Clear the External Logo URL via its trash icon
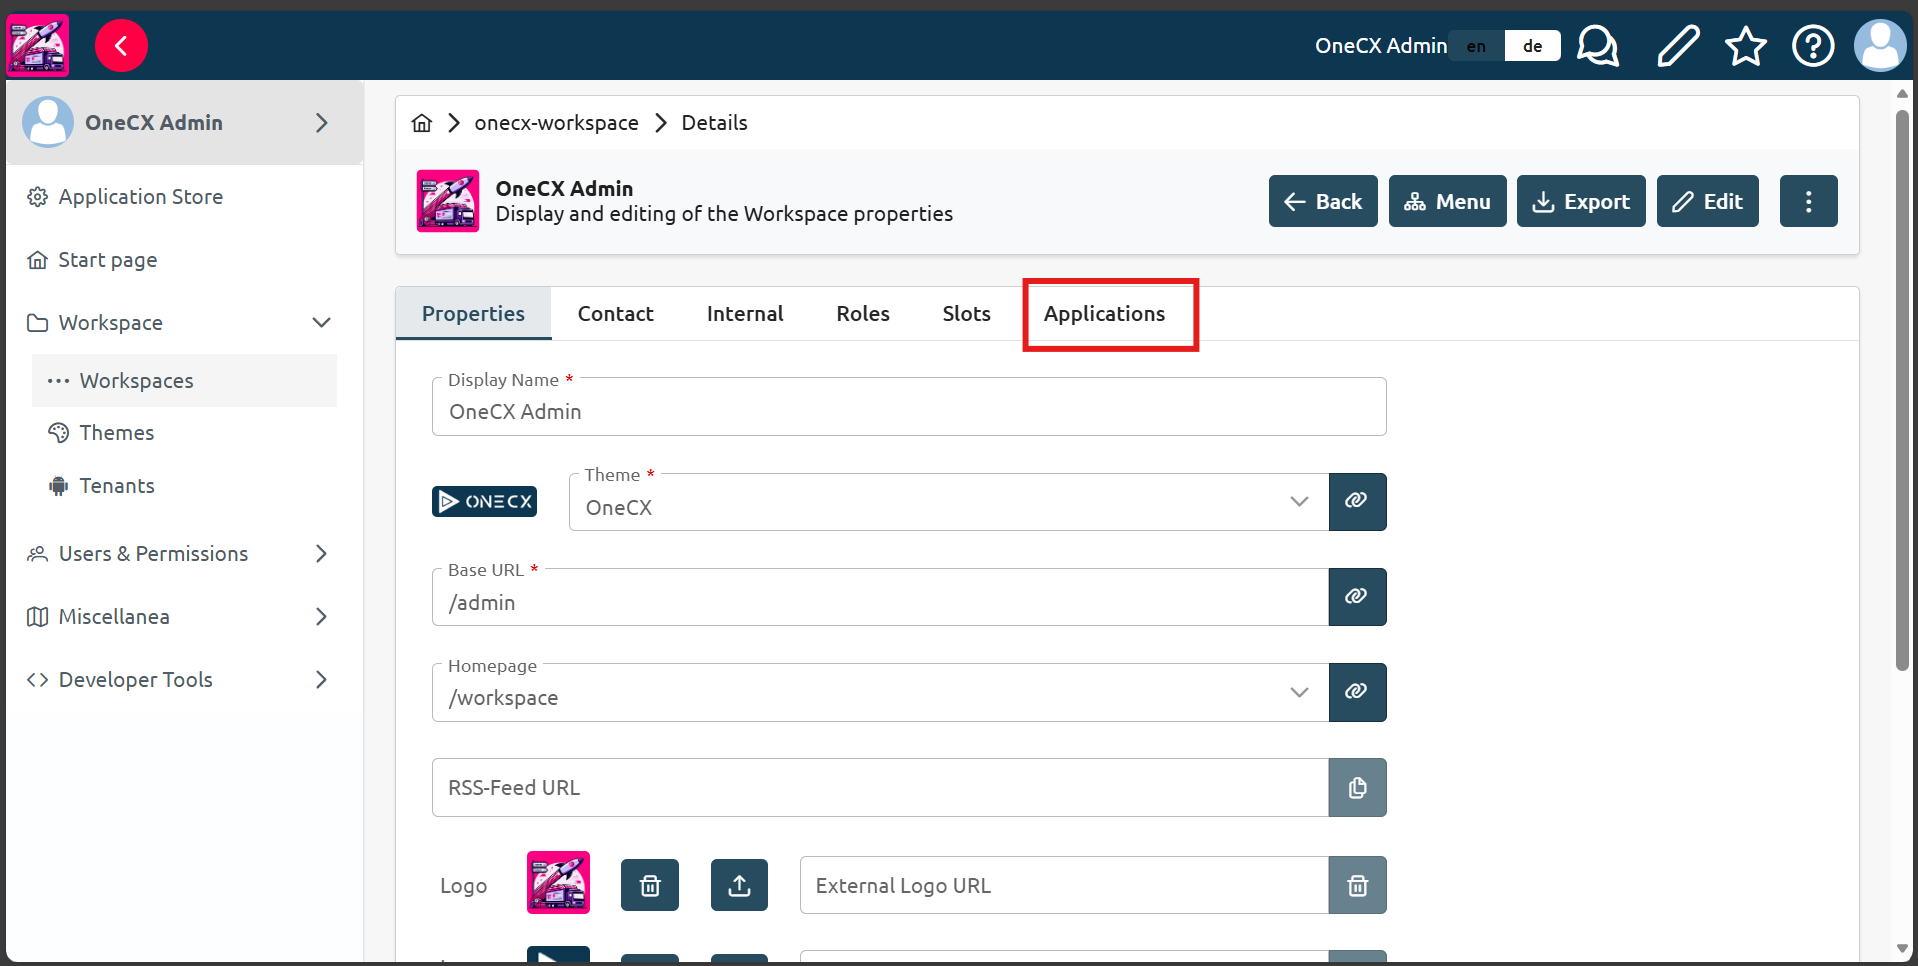Image resolution: width=1918 pixels, height=966 pixels. tap(1357, 885)
